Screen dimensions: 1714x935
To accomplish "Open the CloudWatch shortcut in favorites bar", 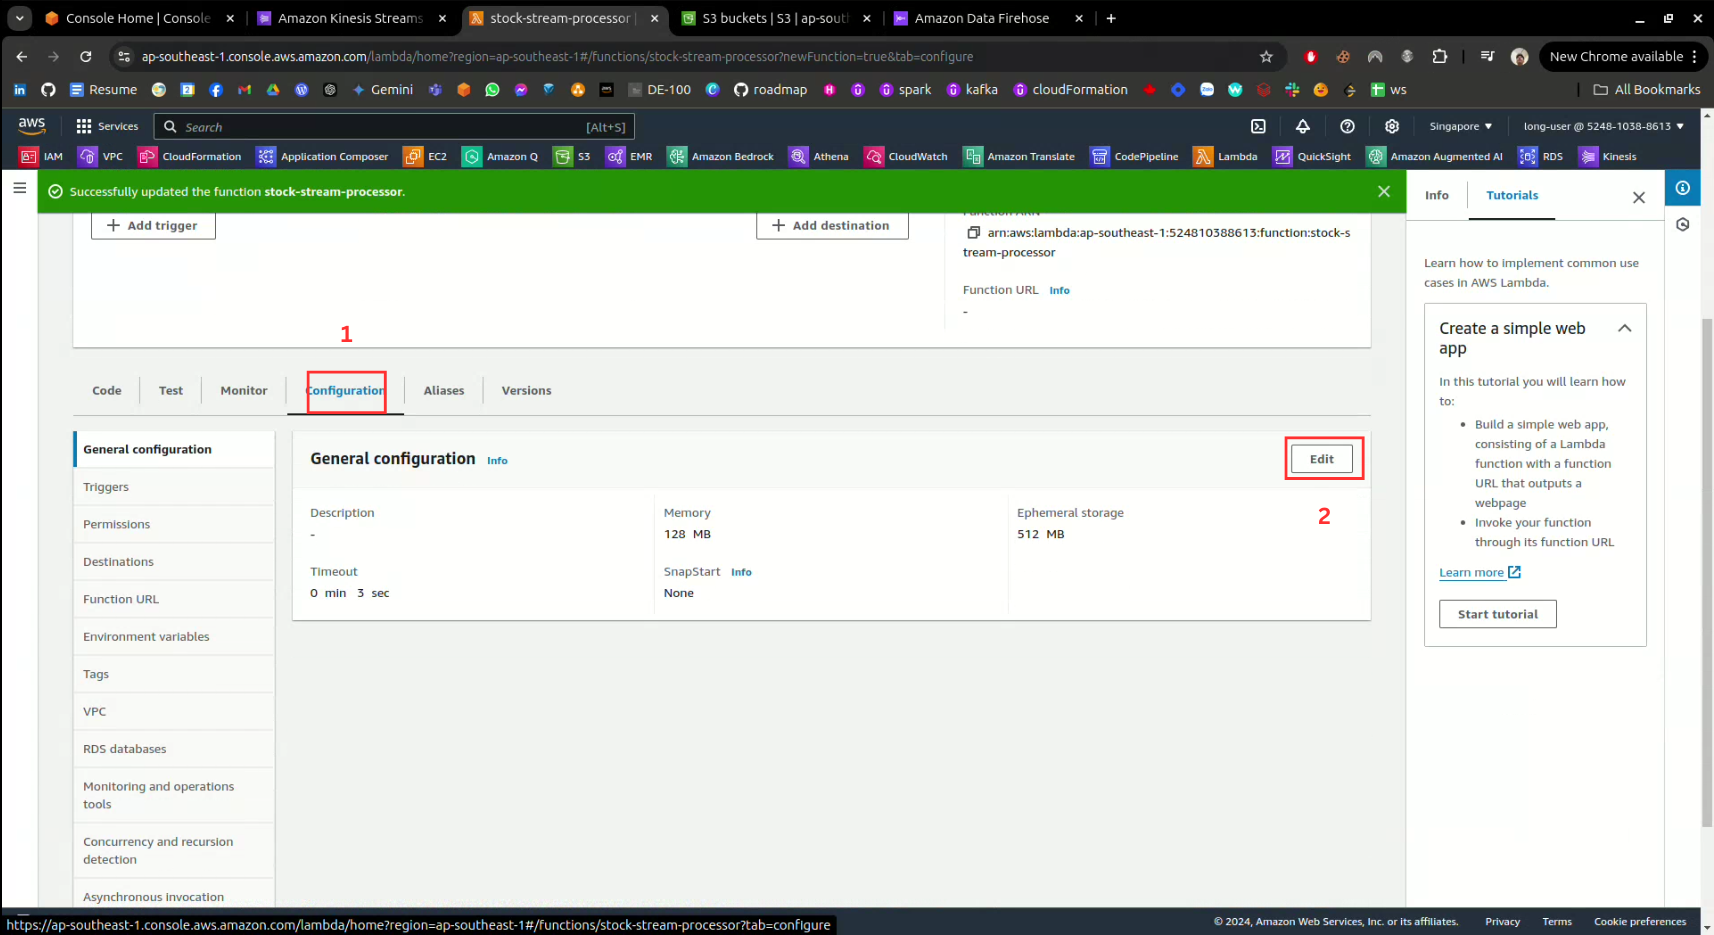I will (x=906, y=156).
